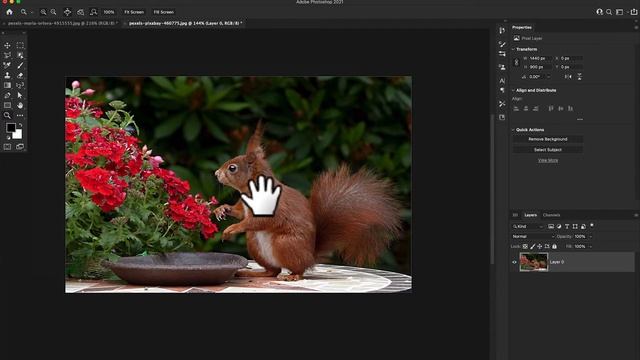Select the Path Selection arrow tool
Image resolution: width=640 pixels, height=360 pixels.
tap(20, 95)
